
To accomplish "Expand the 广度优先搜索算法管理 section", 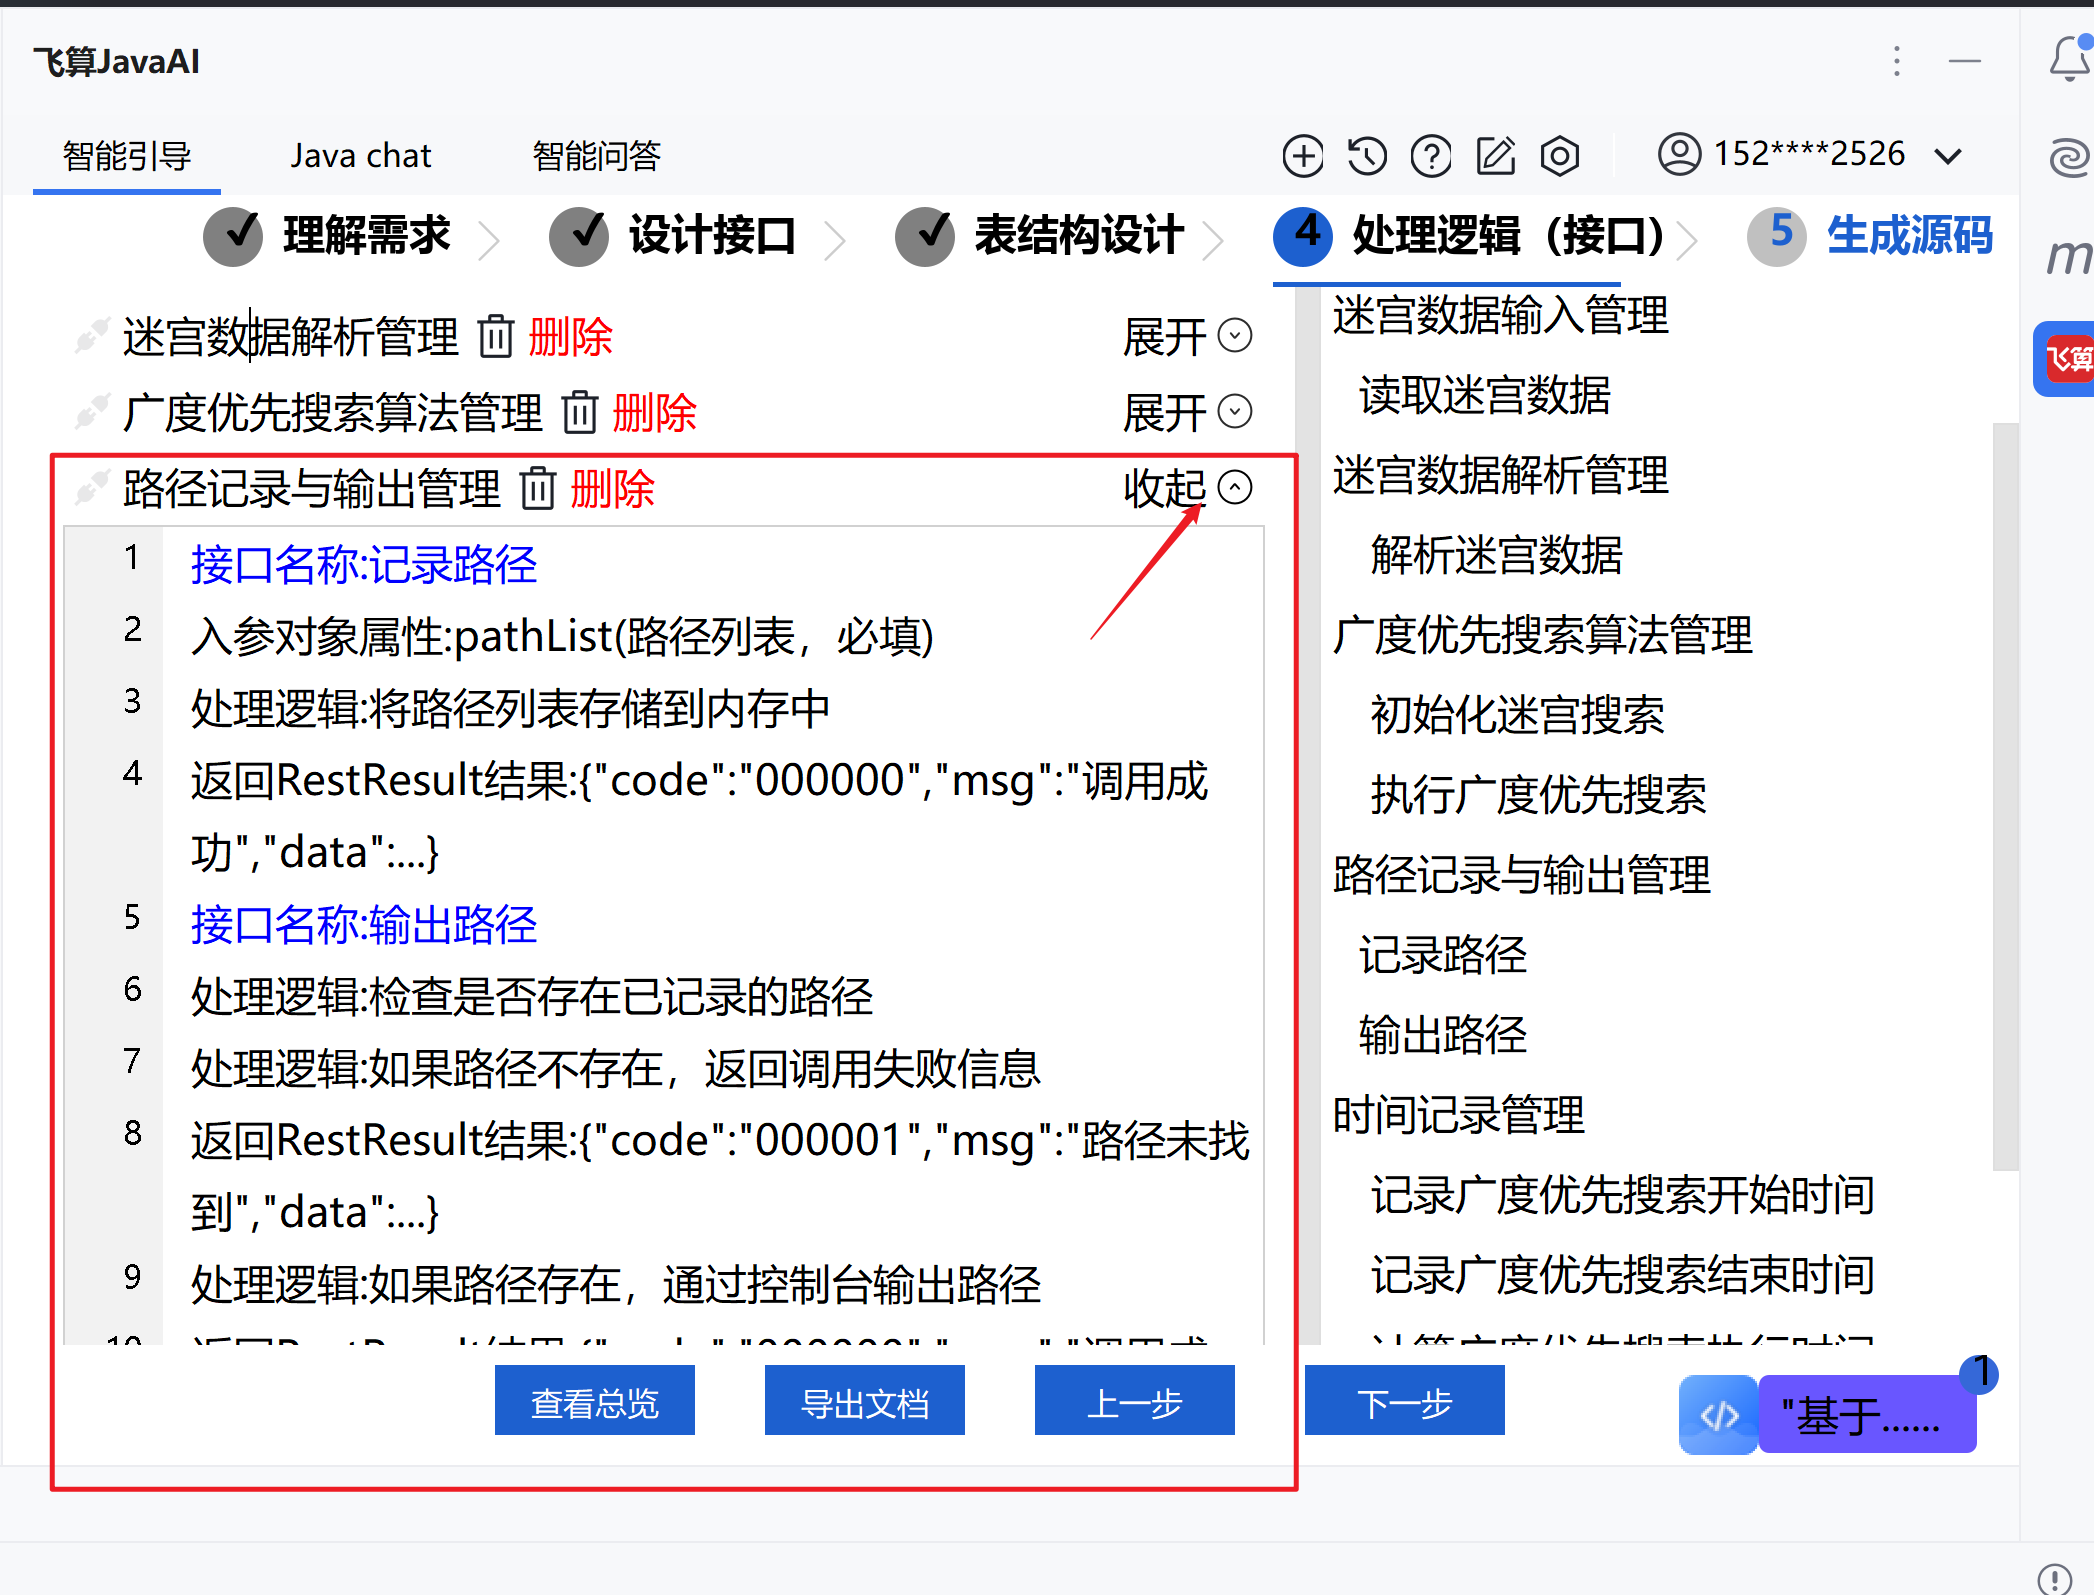I will 1187,412.
